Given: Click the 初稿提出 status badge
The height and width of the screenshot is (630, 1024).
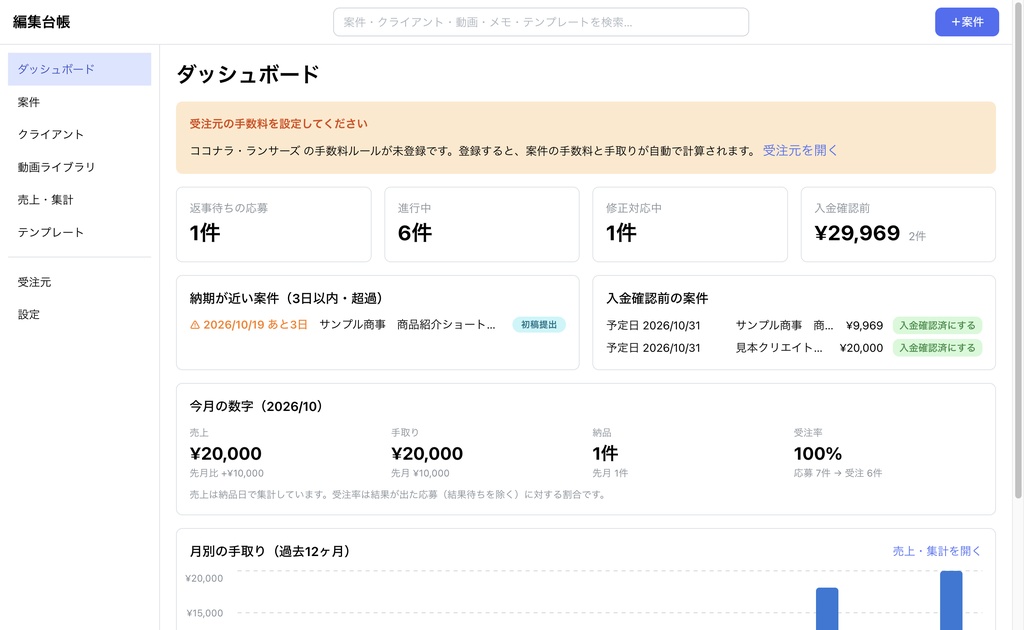Looking at the screenshot, I should [539, 324].
